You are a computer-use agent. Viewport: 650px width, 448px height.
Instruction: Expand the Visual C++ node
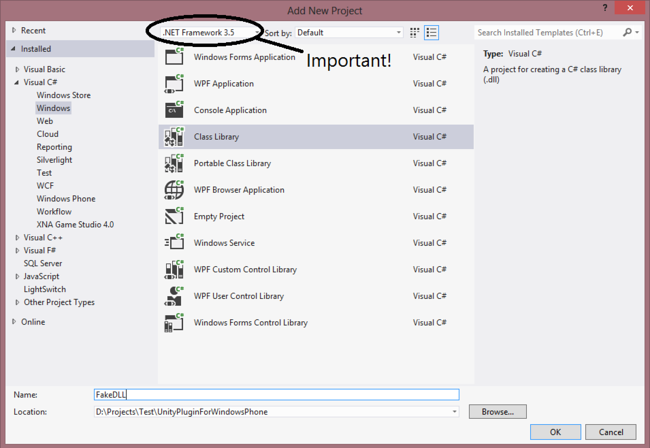(17, 237)
